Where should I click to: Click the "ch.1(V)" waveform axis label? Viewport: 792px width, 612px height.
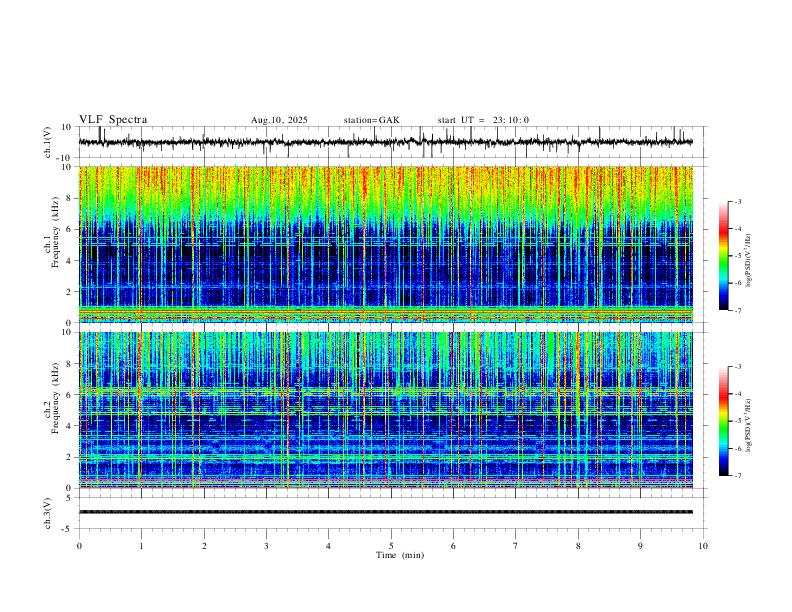point(48,142)
